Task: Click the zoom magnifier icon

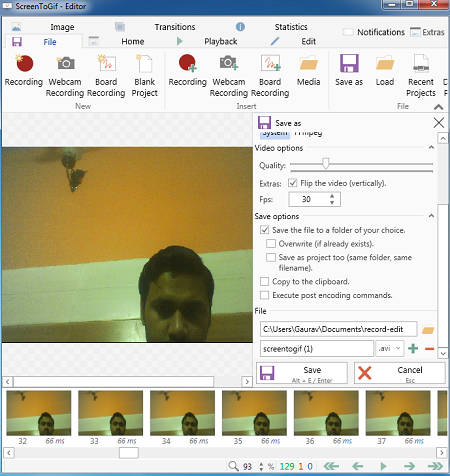Action: pyautogui.click(x=233, y=466)
